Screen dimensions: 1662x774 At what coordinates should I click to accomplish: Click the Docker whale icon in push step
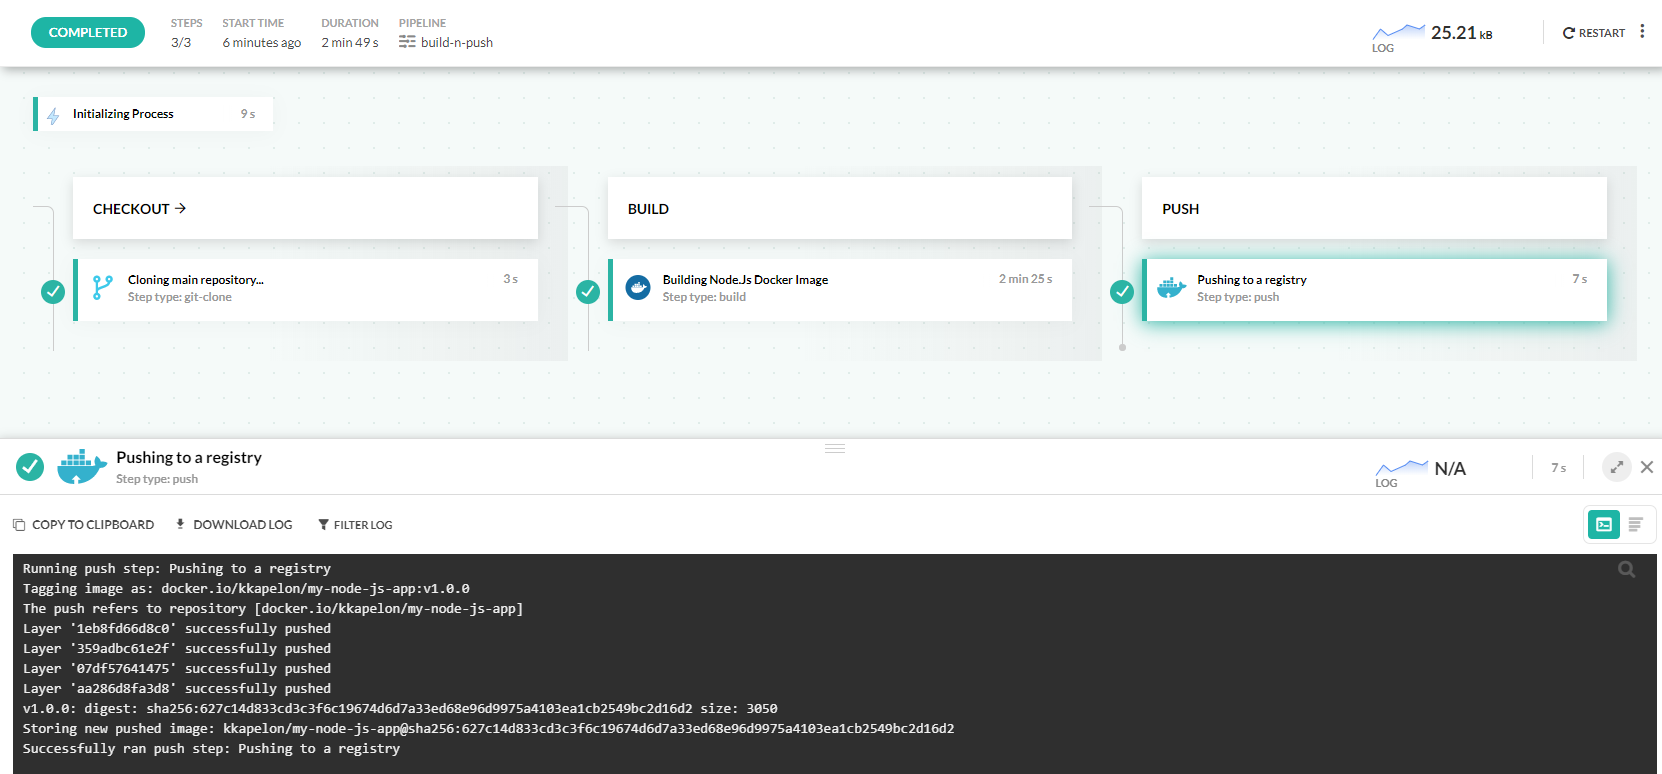pos(1171,288)
